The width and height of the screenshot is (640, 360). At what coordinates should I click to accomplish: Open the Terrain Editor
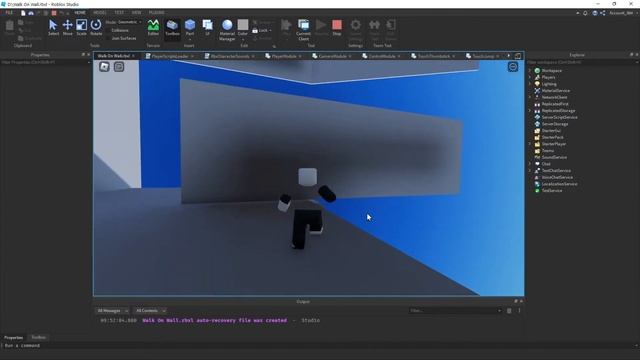coord(153,28)
